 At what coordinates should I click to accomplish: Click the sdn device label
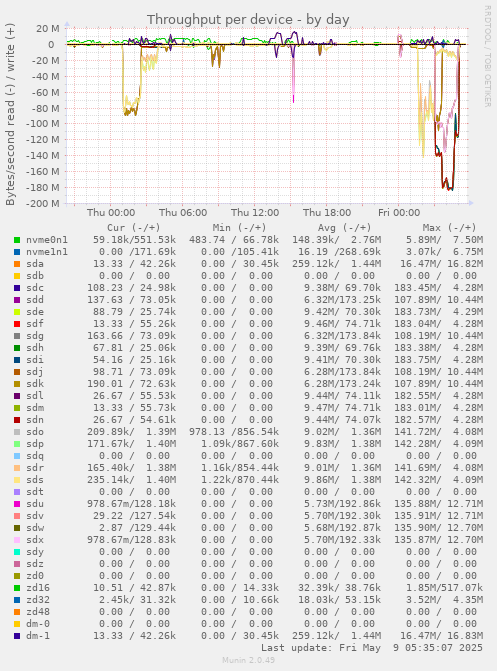pyautogui.click(x=35, y=420)
